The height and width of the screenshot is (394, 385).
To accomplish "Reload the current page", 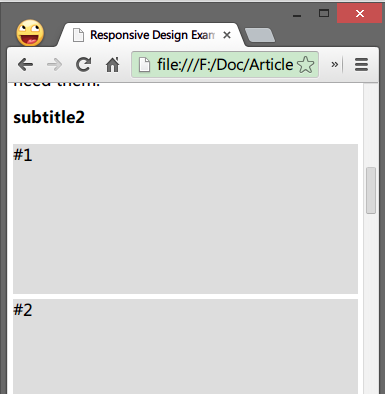I will (x=83, y=64).
